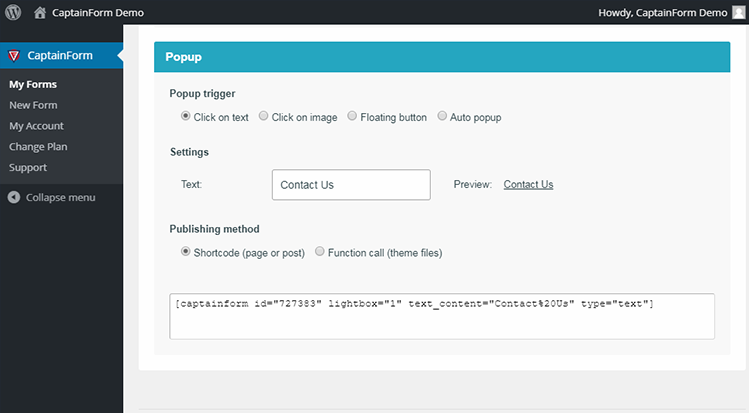The width and height of the screenshot is (749, 413).
Task: Click the Collapse menu arrow icon
Action: coord(14,197)
